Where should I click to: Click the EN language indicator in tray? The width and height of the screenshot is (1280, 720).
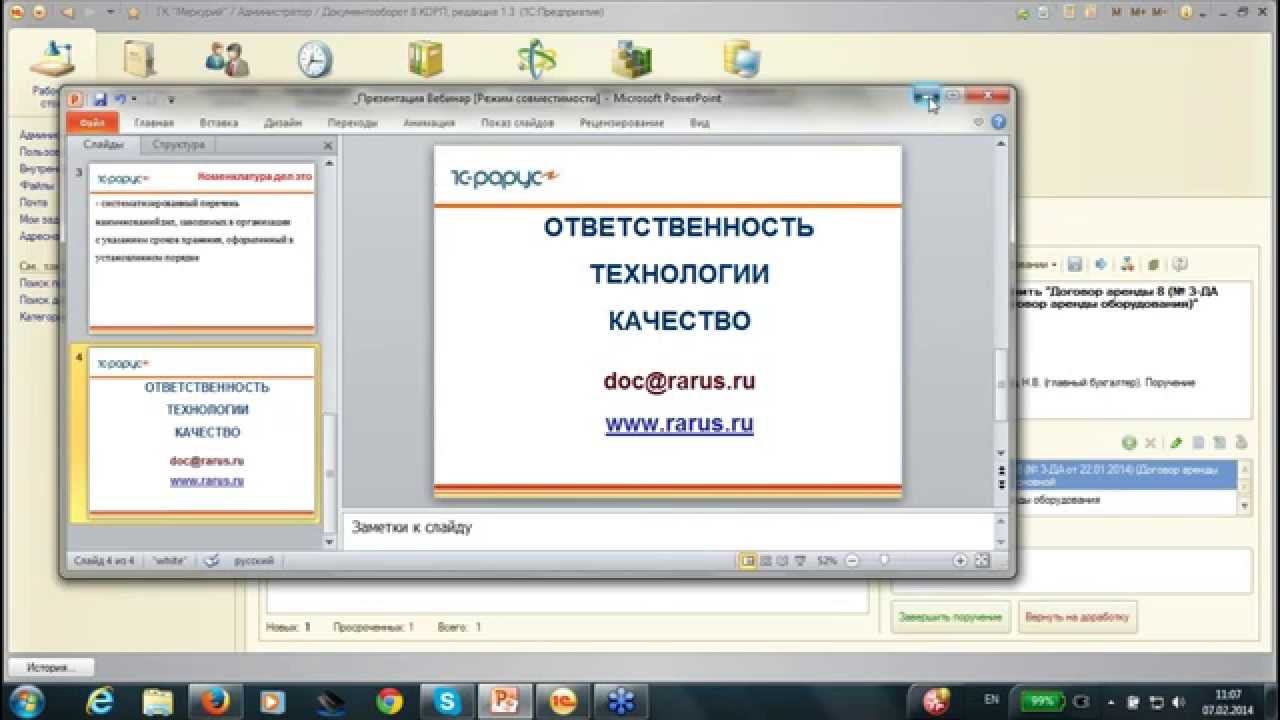(x=991, y=700)
